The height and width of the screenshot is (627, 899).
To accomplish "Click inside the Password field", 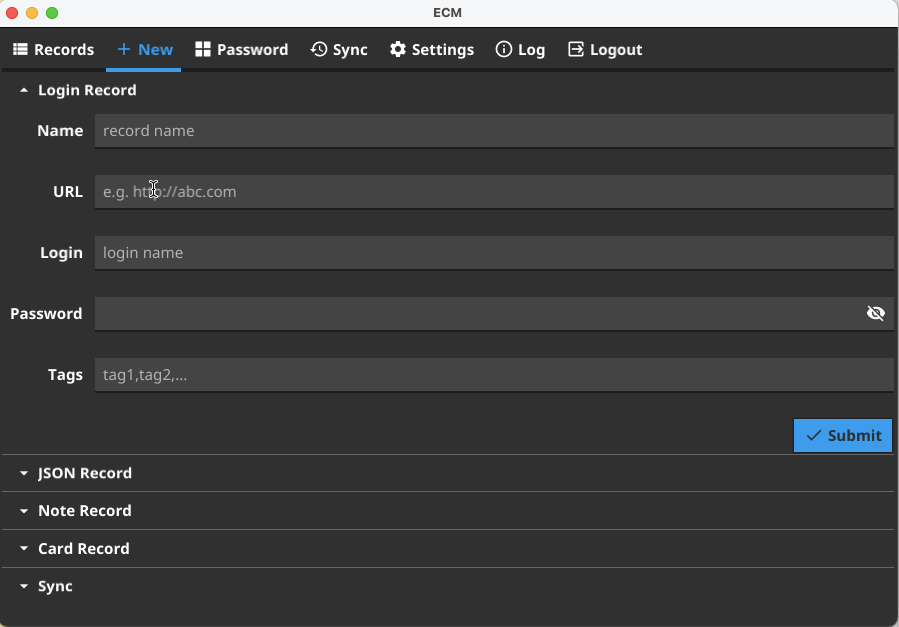I will coord(475,314).
